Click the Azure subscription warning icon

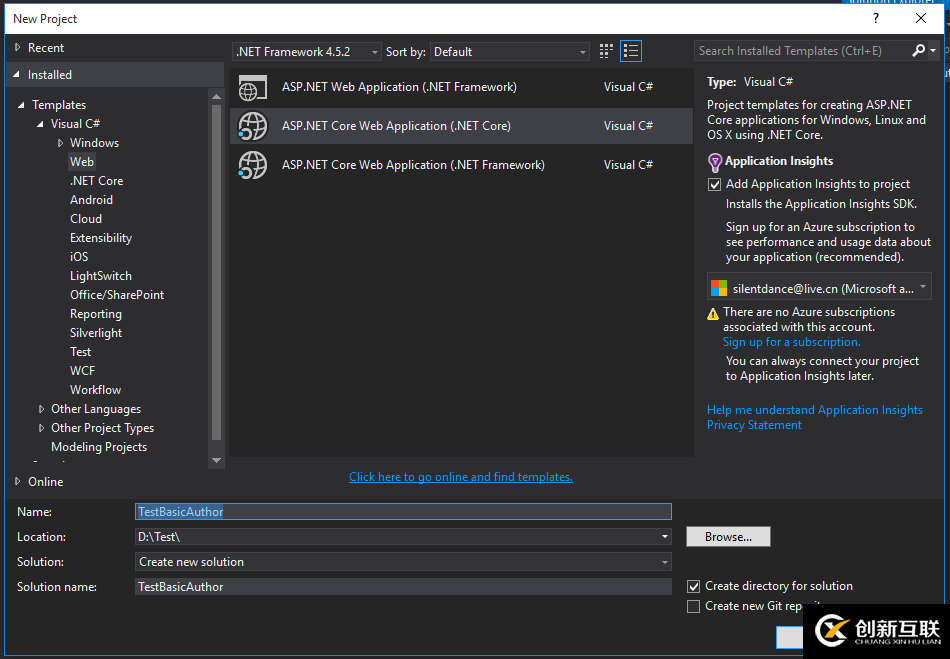(x=713, y=314)
